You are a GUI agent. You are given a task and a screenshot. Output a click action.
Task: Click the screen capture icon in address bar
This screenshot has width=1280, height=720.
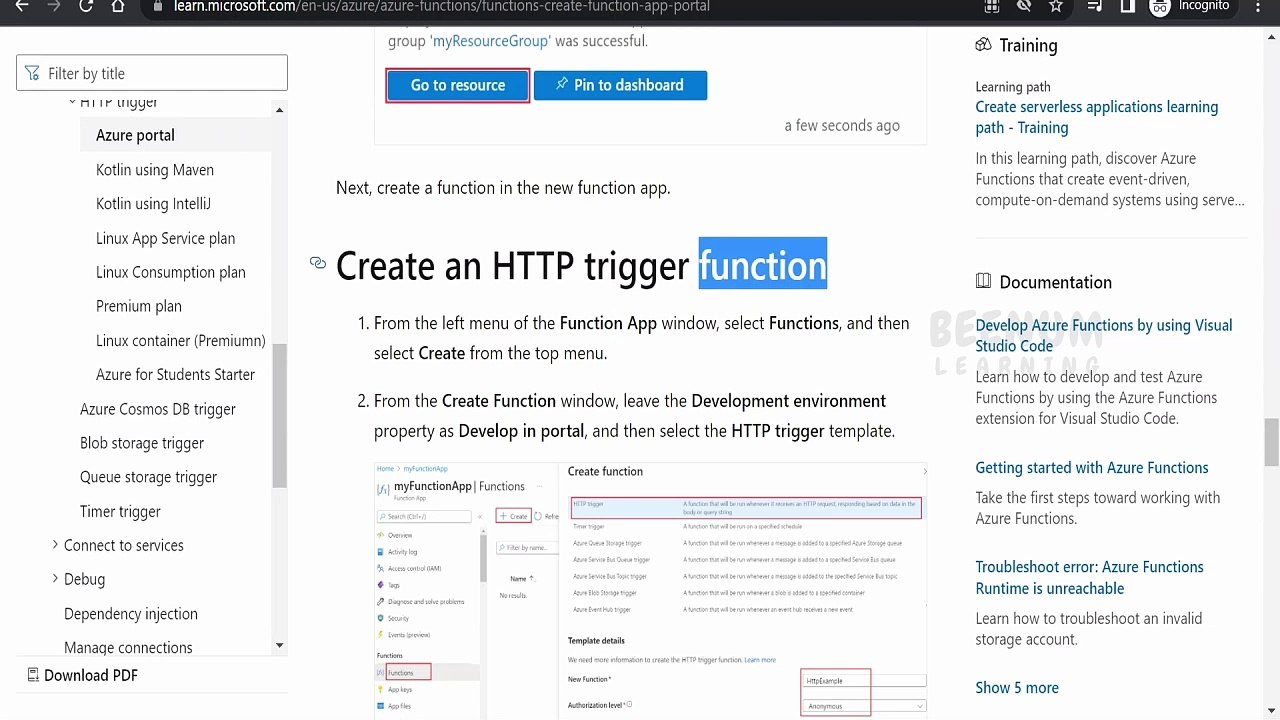pos(992,6)
